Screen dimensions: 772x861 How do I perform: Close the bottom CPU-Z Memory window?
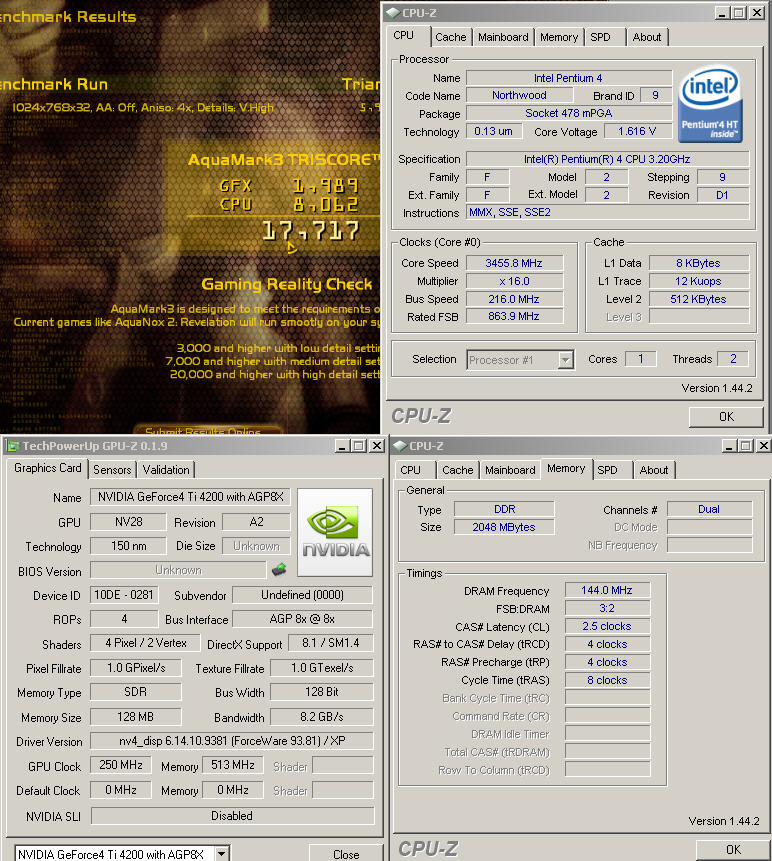[764, 446]
